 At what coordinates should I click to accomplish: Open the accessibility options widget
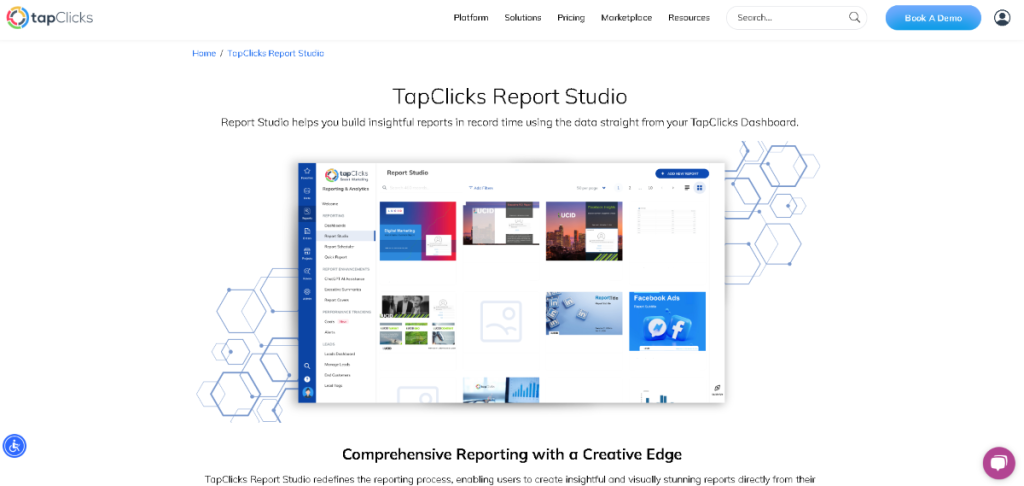point(14,445)
